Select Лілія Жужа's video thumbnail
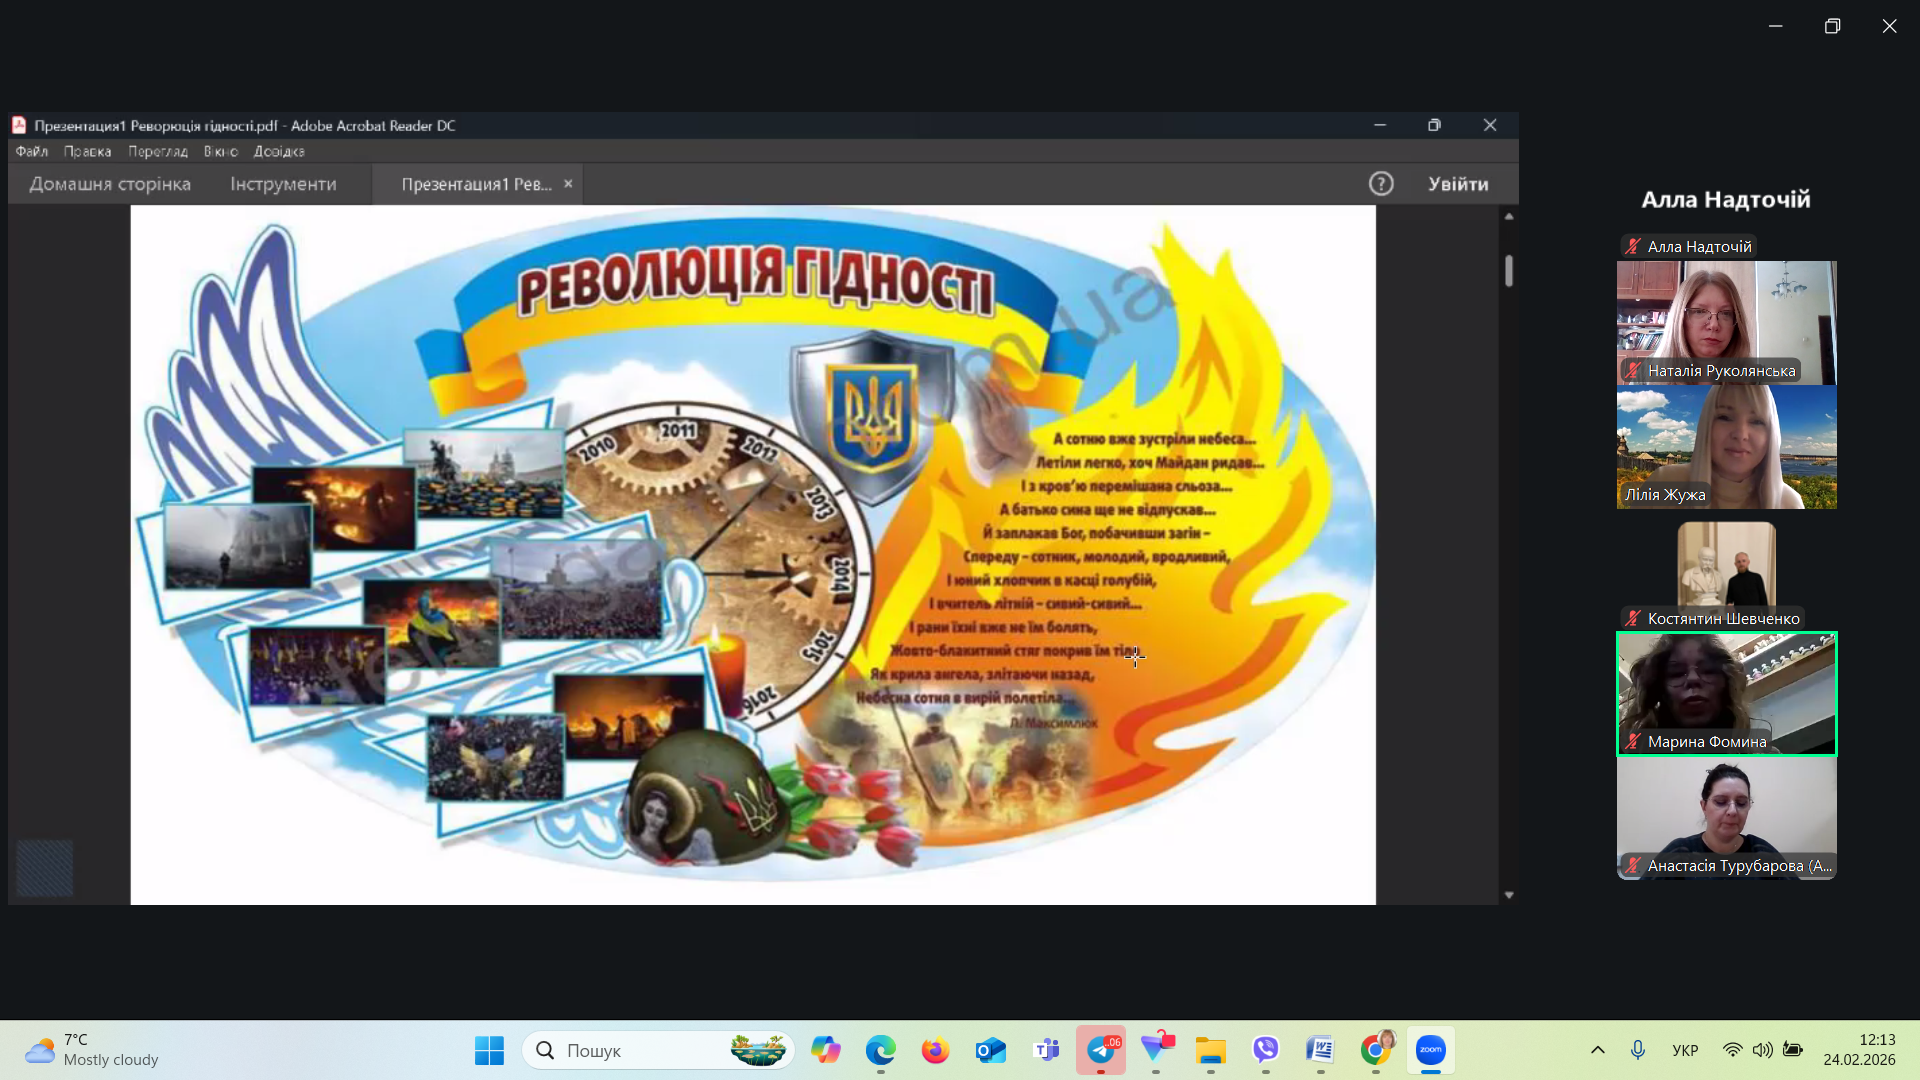 (x=1726, y=447)
